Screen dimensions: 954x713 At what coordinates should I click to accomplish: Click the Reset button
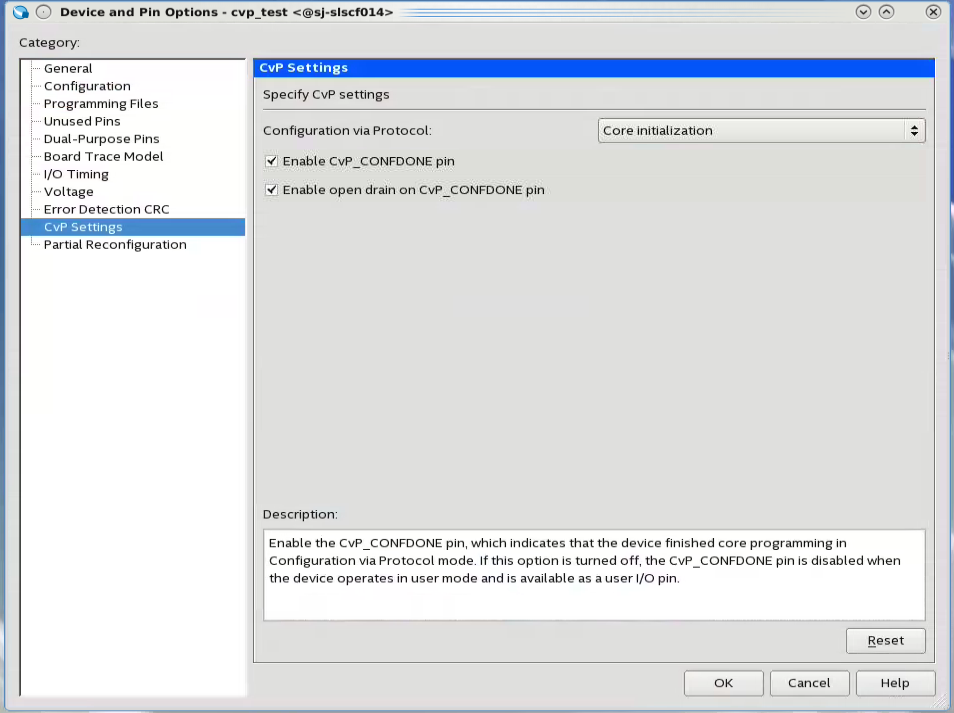[x=885, y=641]
